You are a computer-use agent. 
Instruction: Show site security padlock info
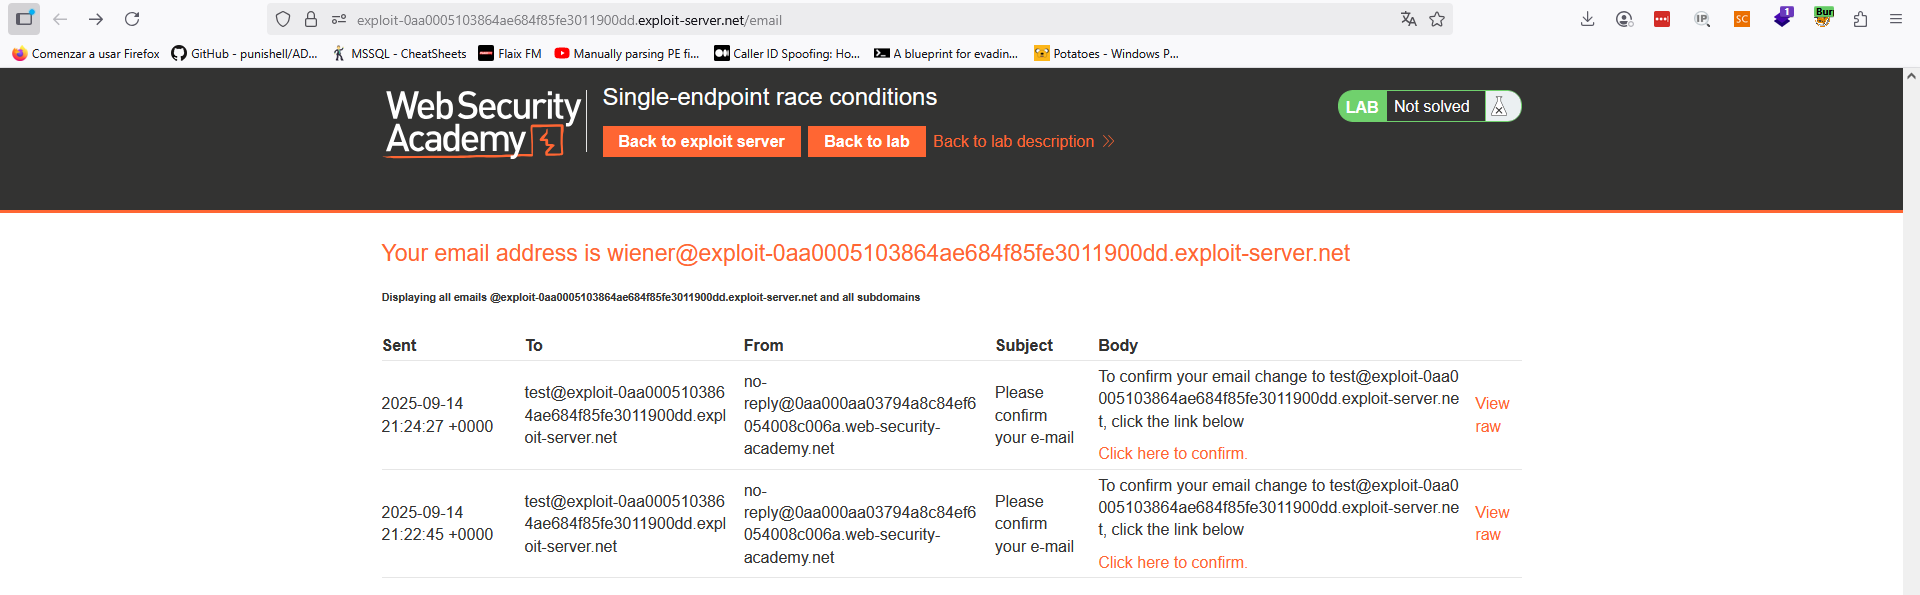[x=311, y=19]
